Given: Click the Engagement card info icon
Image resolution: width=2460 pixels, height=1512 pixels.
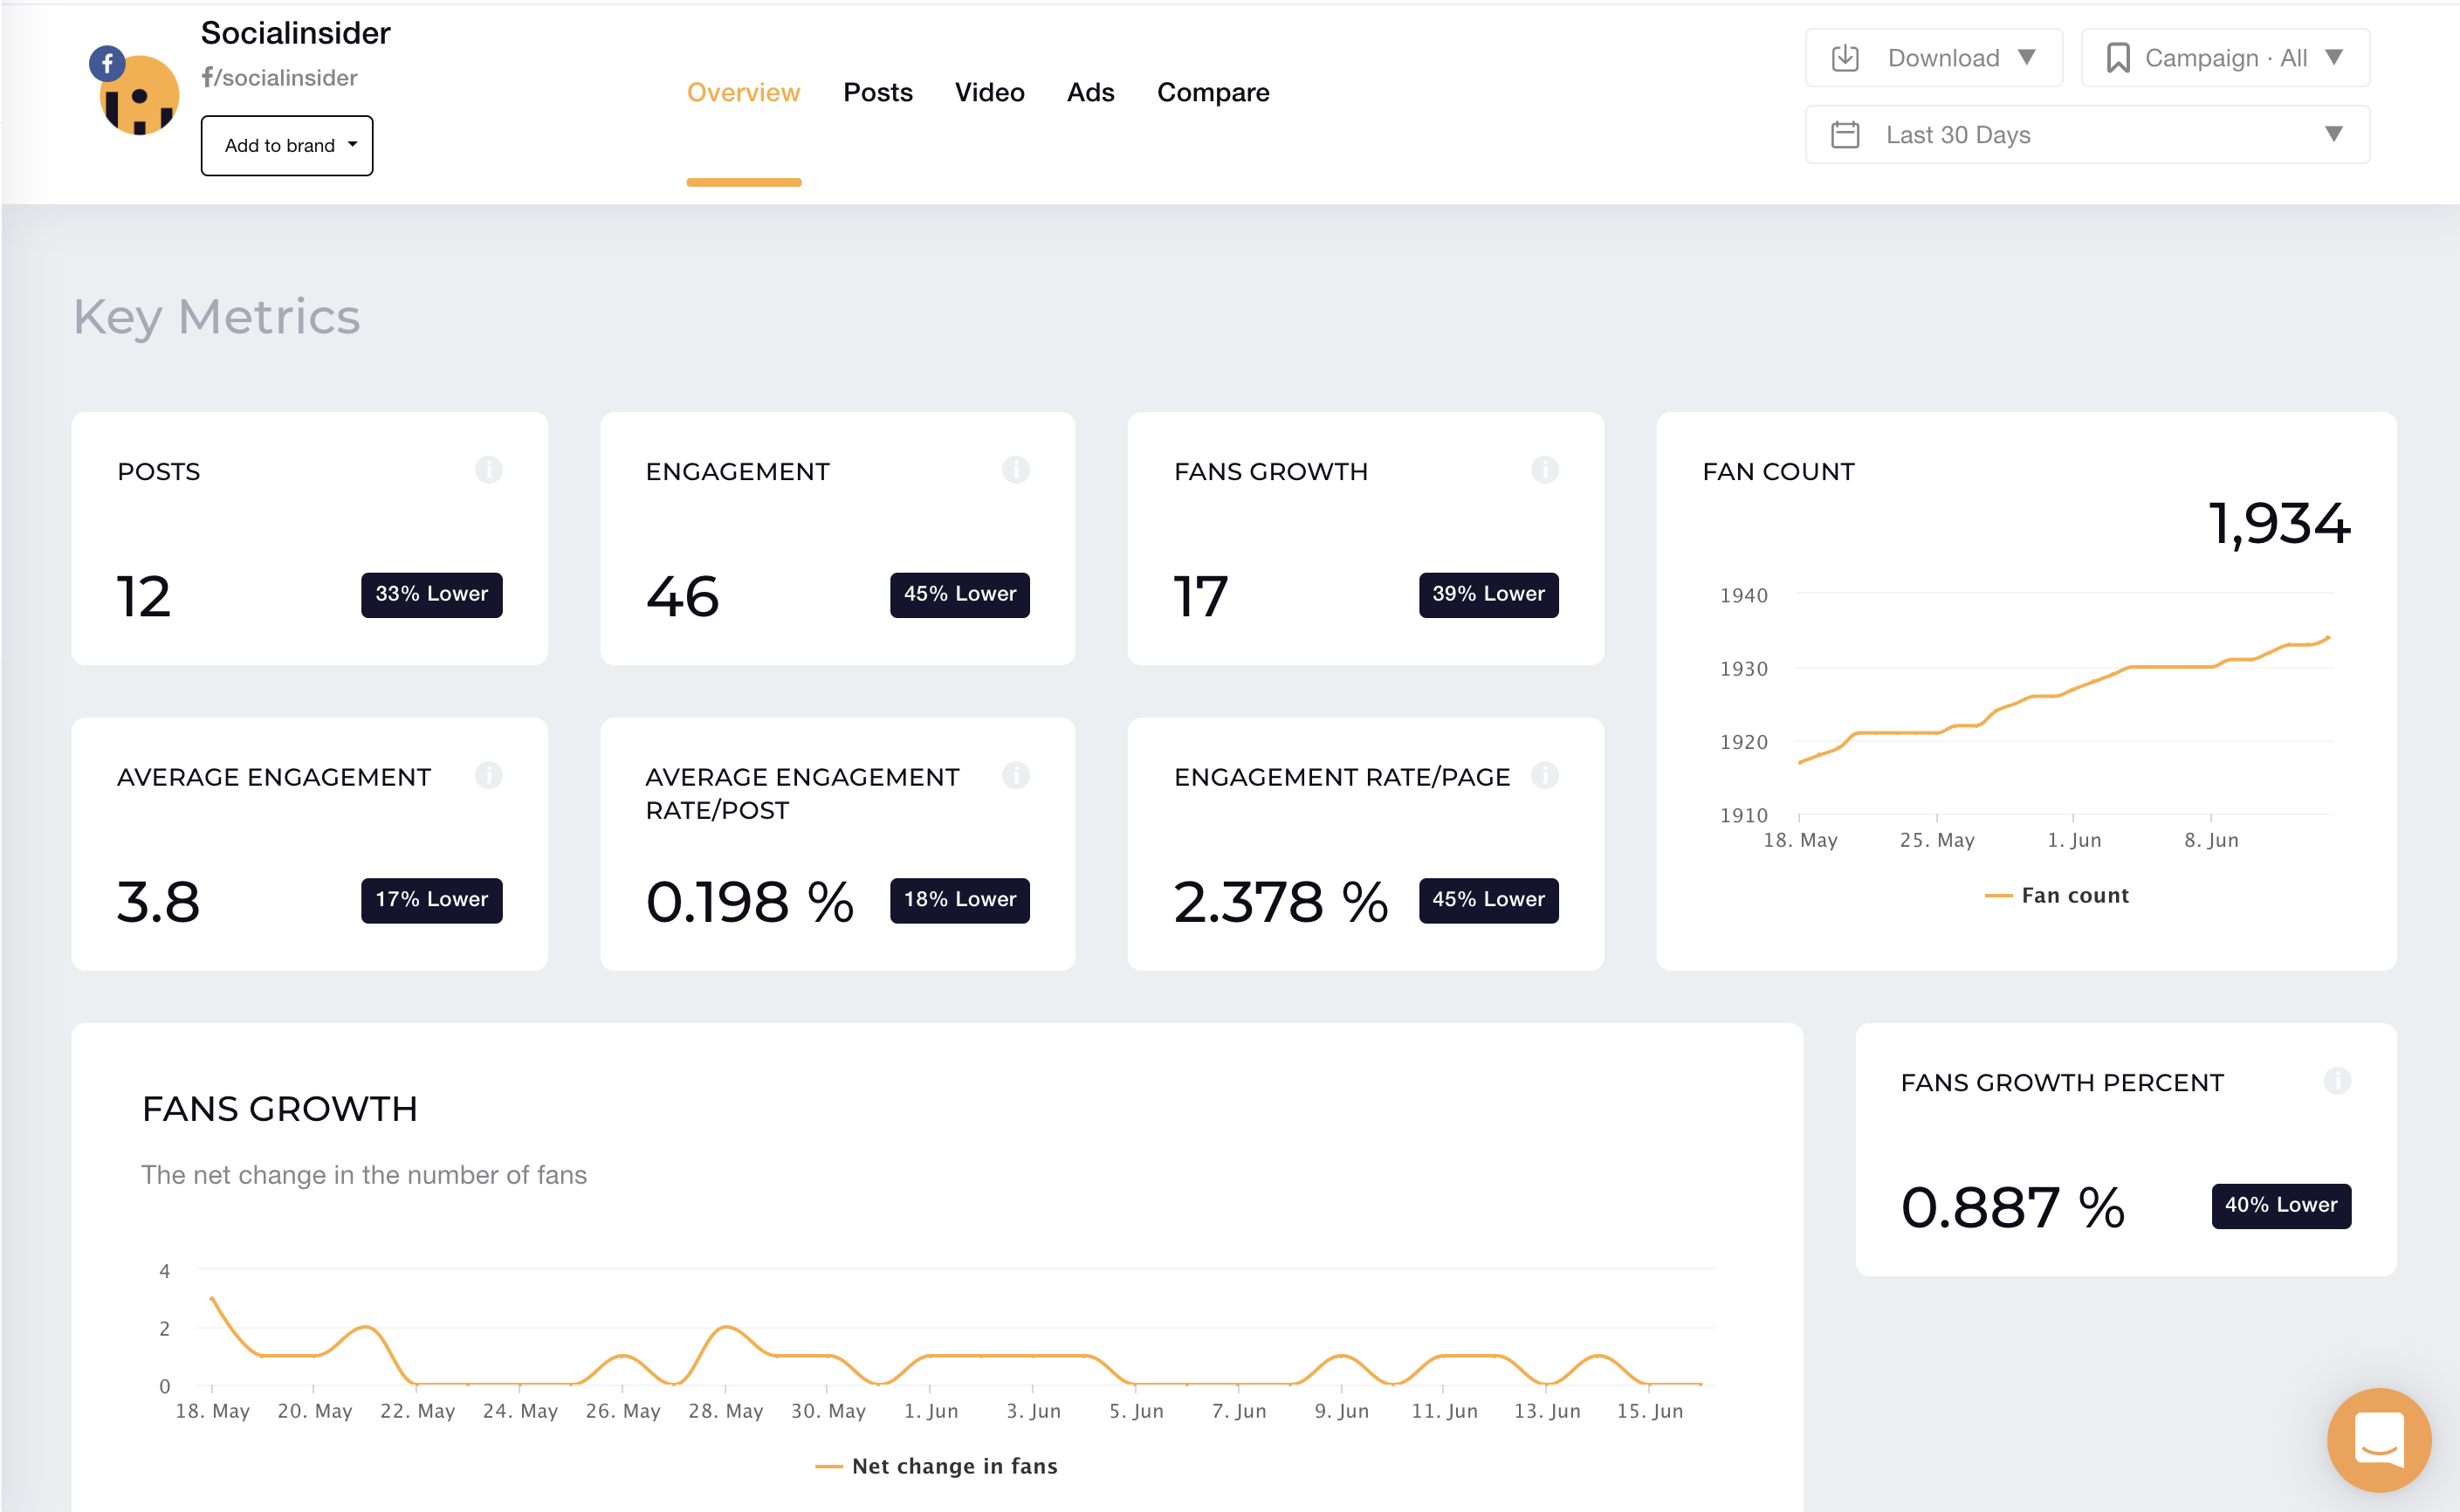Looking at the screenshot, I should pyautogui.click(x=1017, y=469).
